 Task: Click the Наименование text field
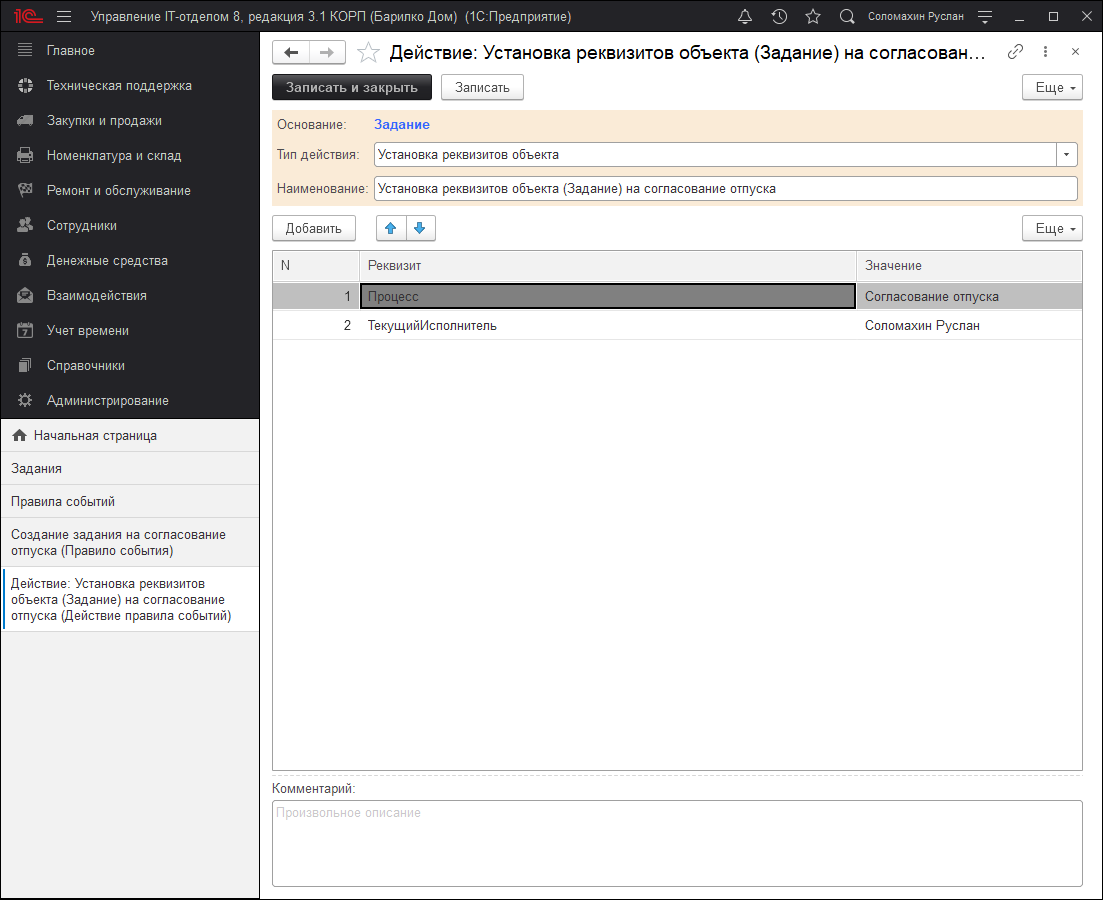pos(725,189)
